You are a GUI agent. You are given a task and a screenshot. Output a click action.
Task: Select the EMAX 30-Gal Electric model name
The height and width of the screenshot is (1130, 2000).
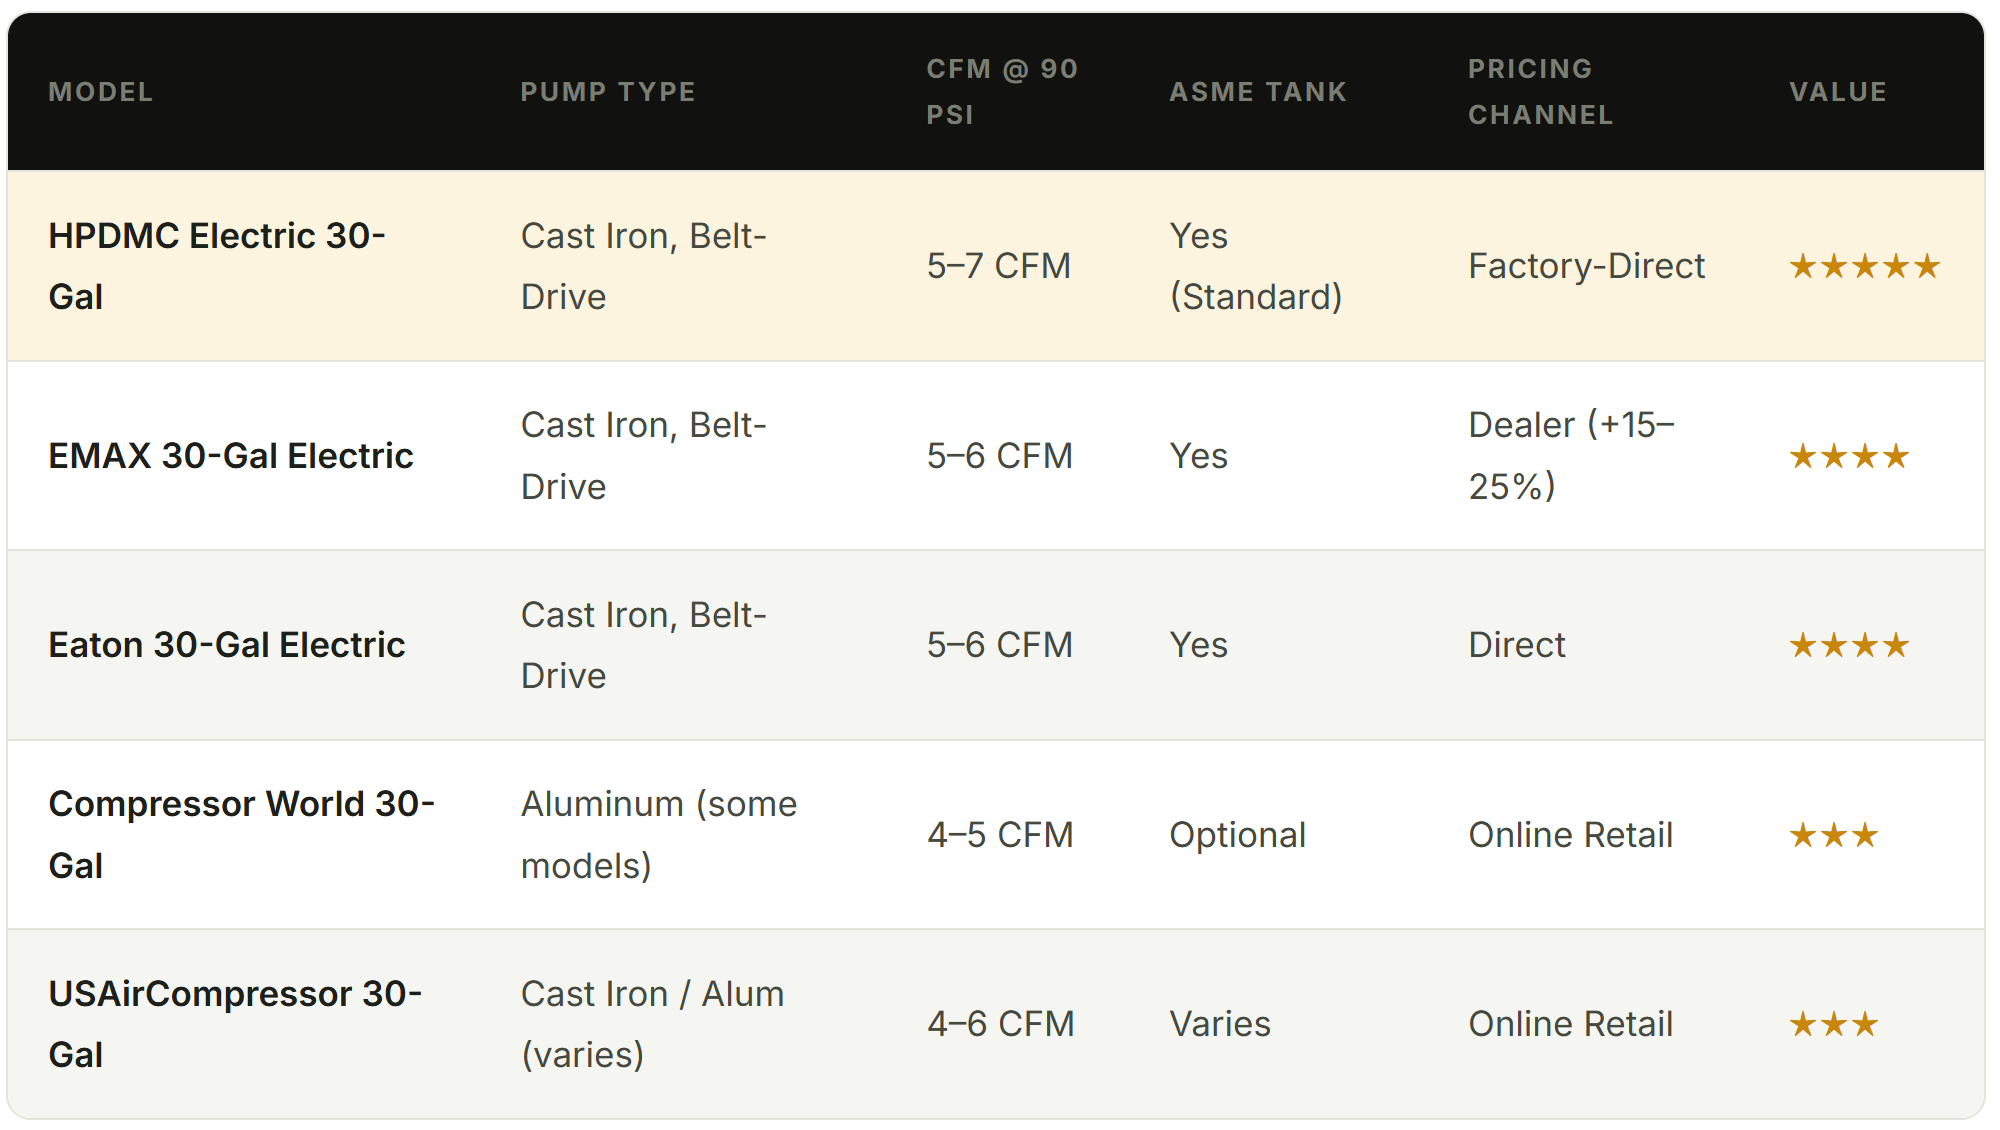231,456
